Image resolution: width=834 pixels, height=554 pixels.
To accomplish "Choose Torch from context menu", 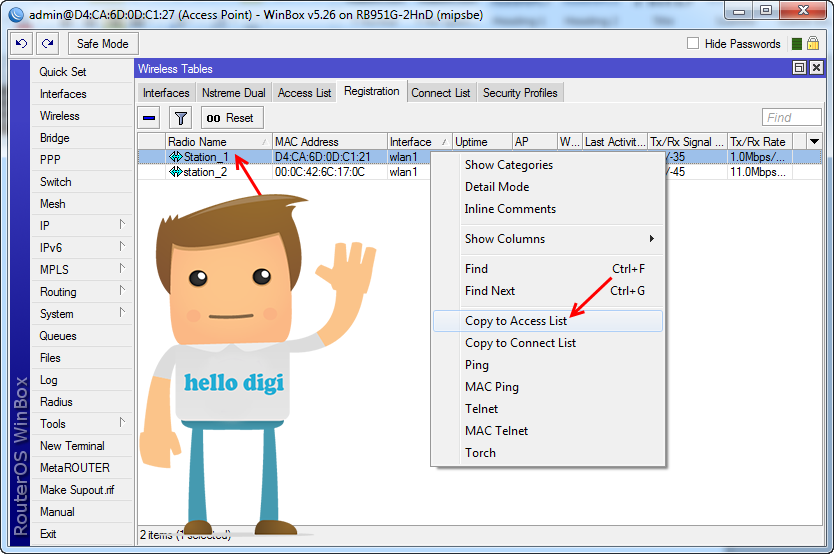I will pyautogui.click(x=548, y=453).
